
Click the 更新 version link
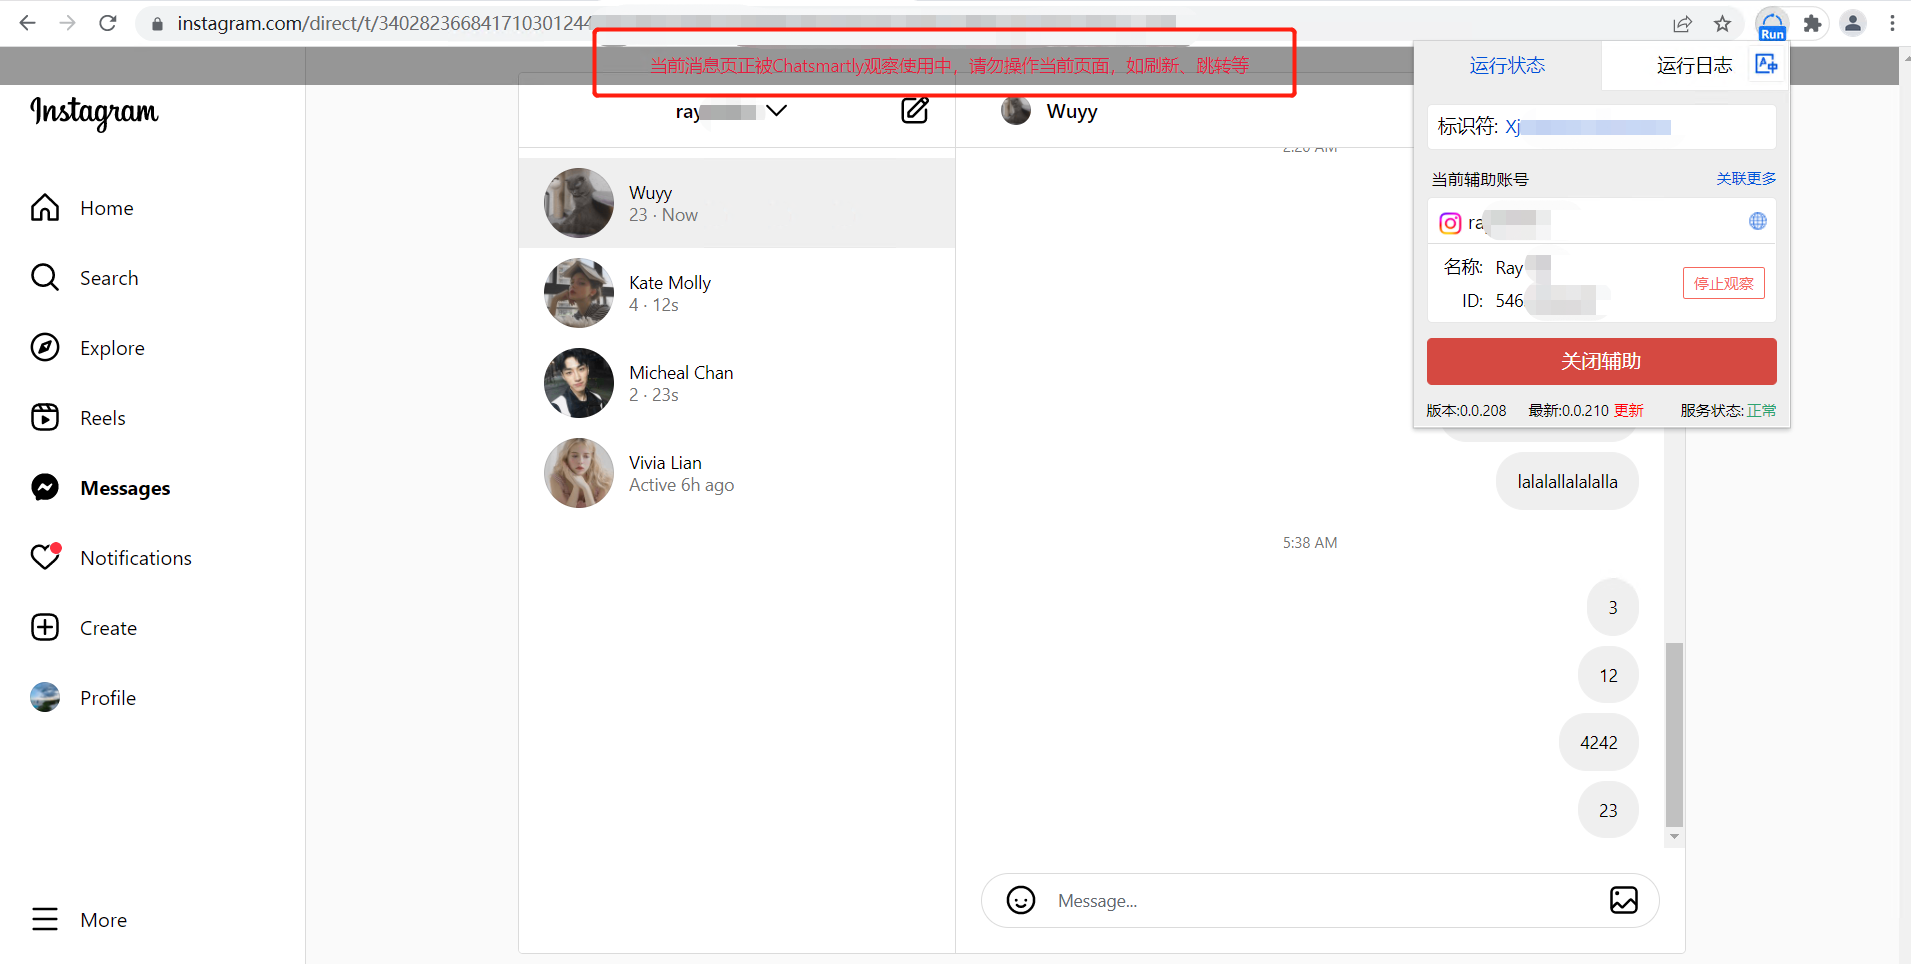[x=1629, y=411]
